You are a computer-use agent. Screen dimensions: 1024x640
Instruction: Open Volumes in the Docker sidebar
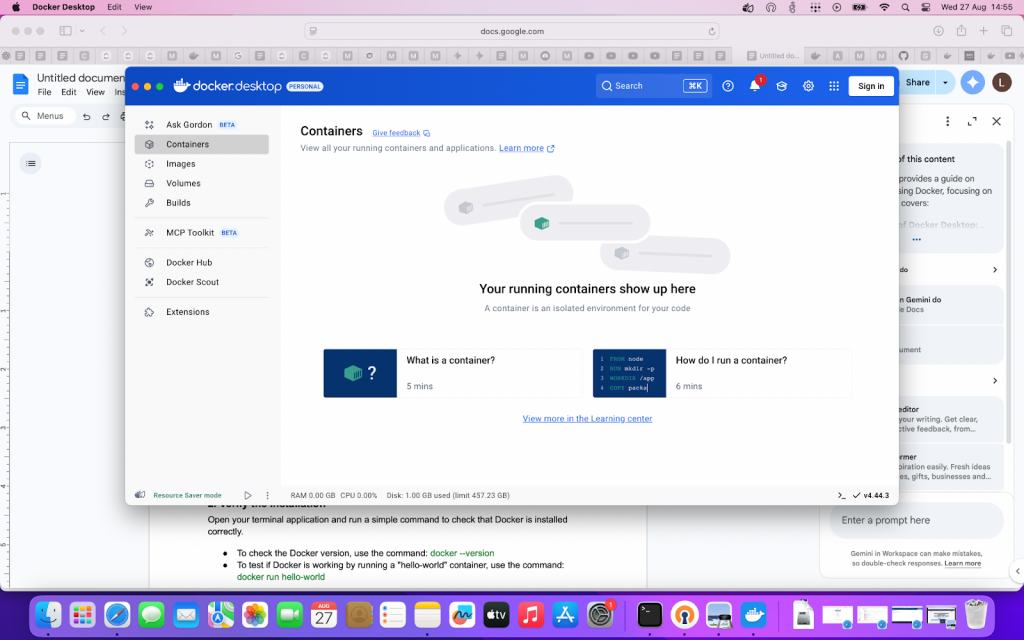183,183
